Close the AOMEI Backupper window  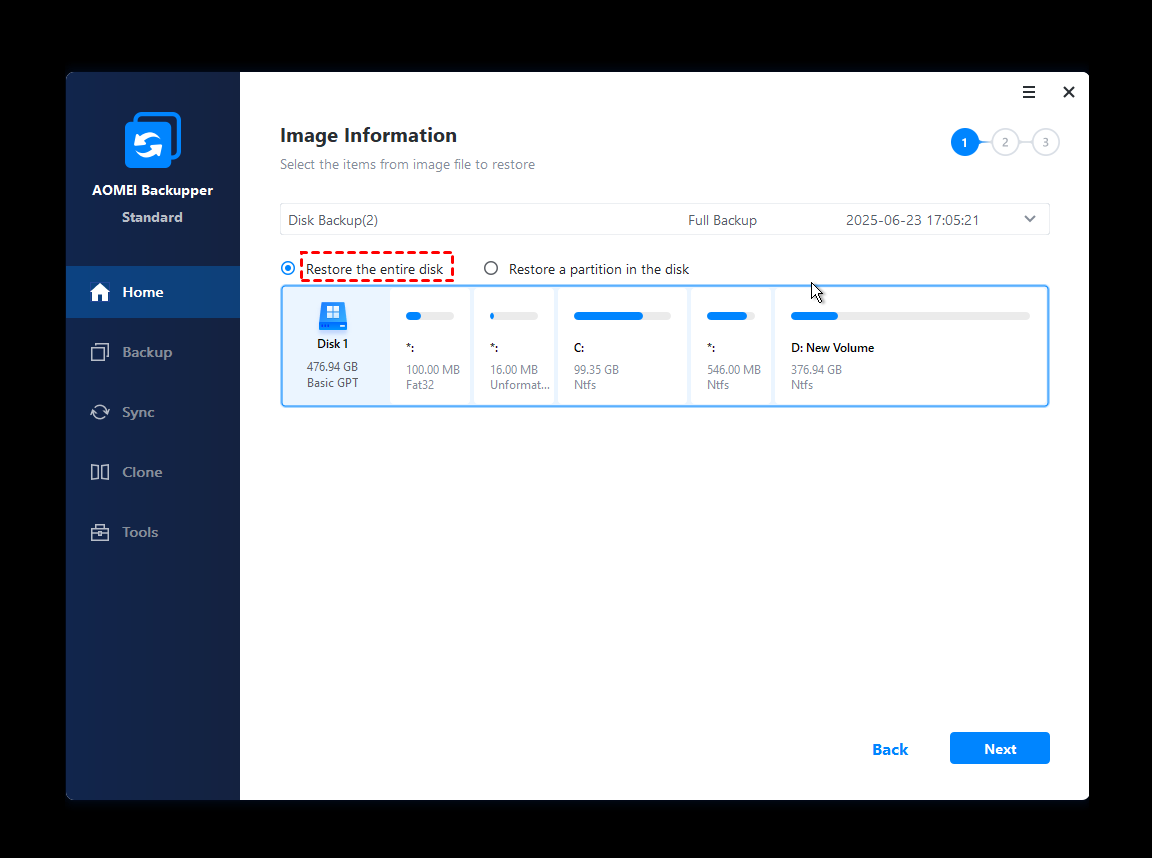click(x=1069, y=92)
